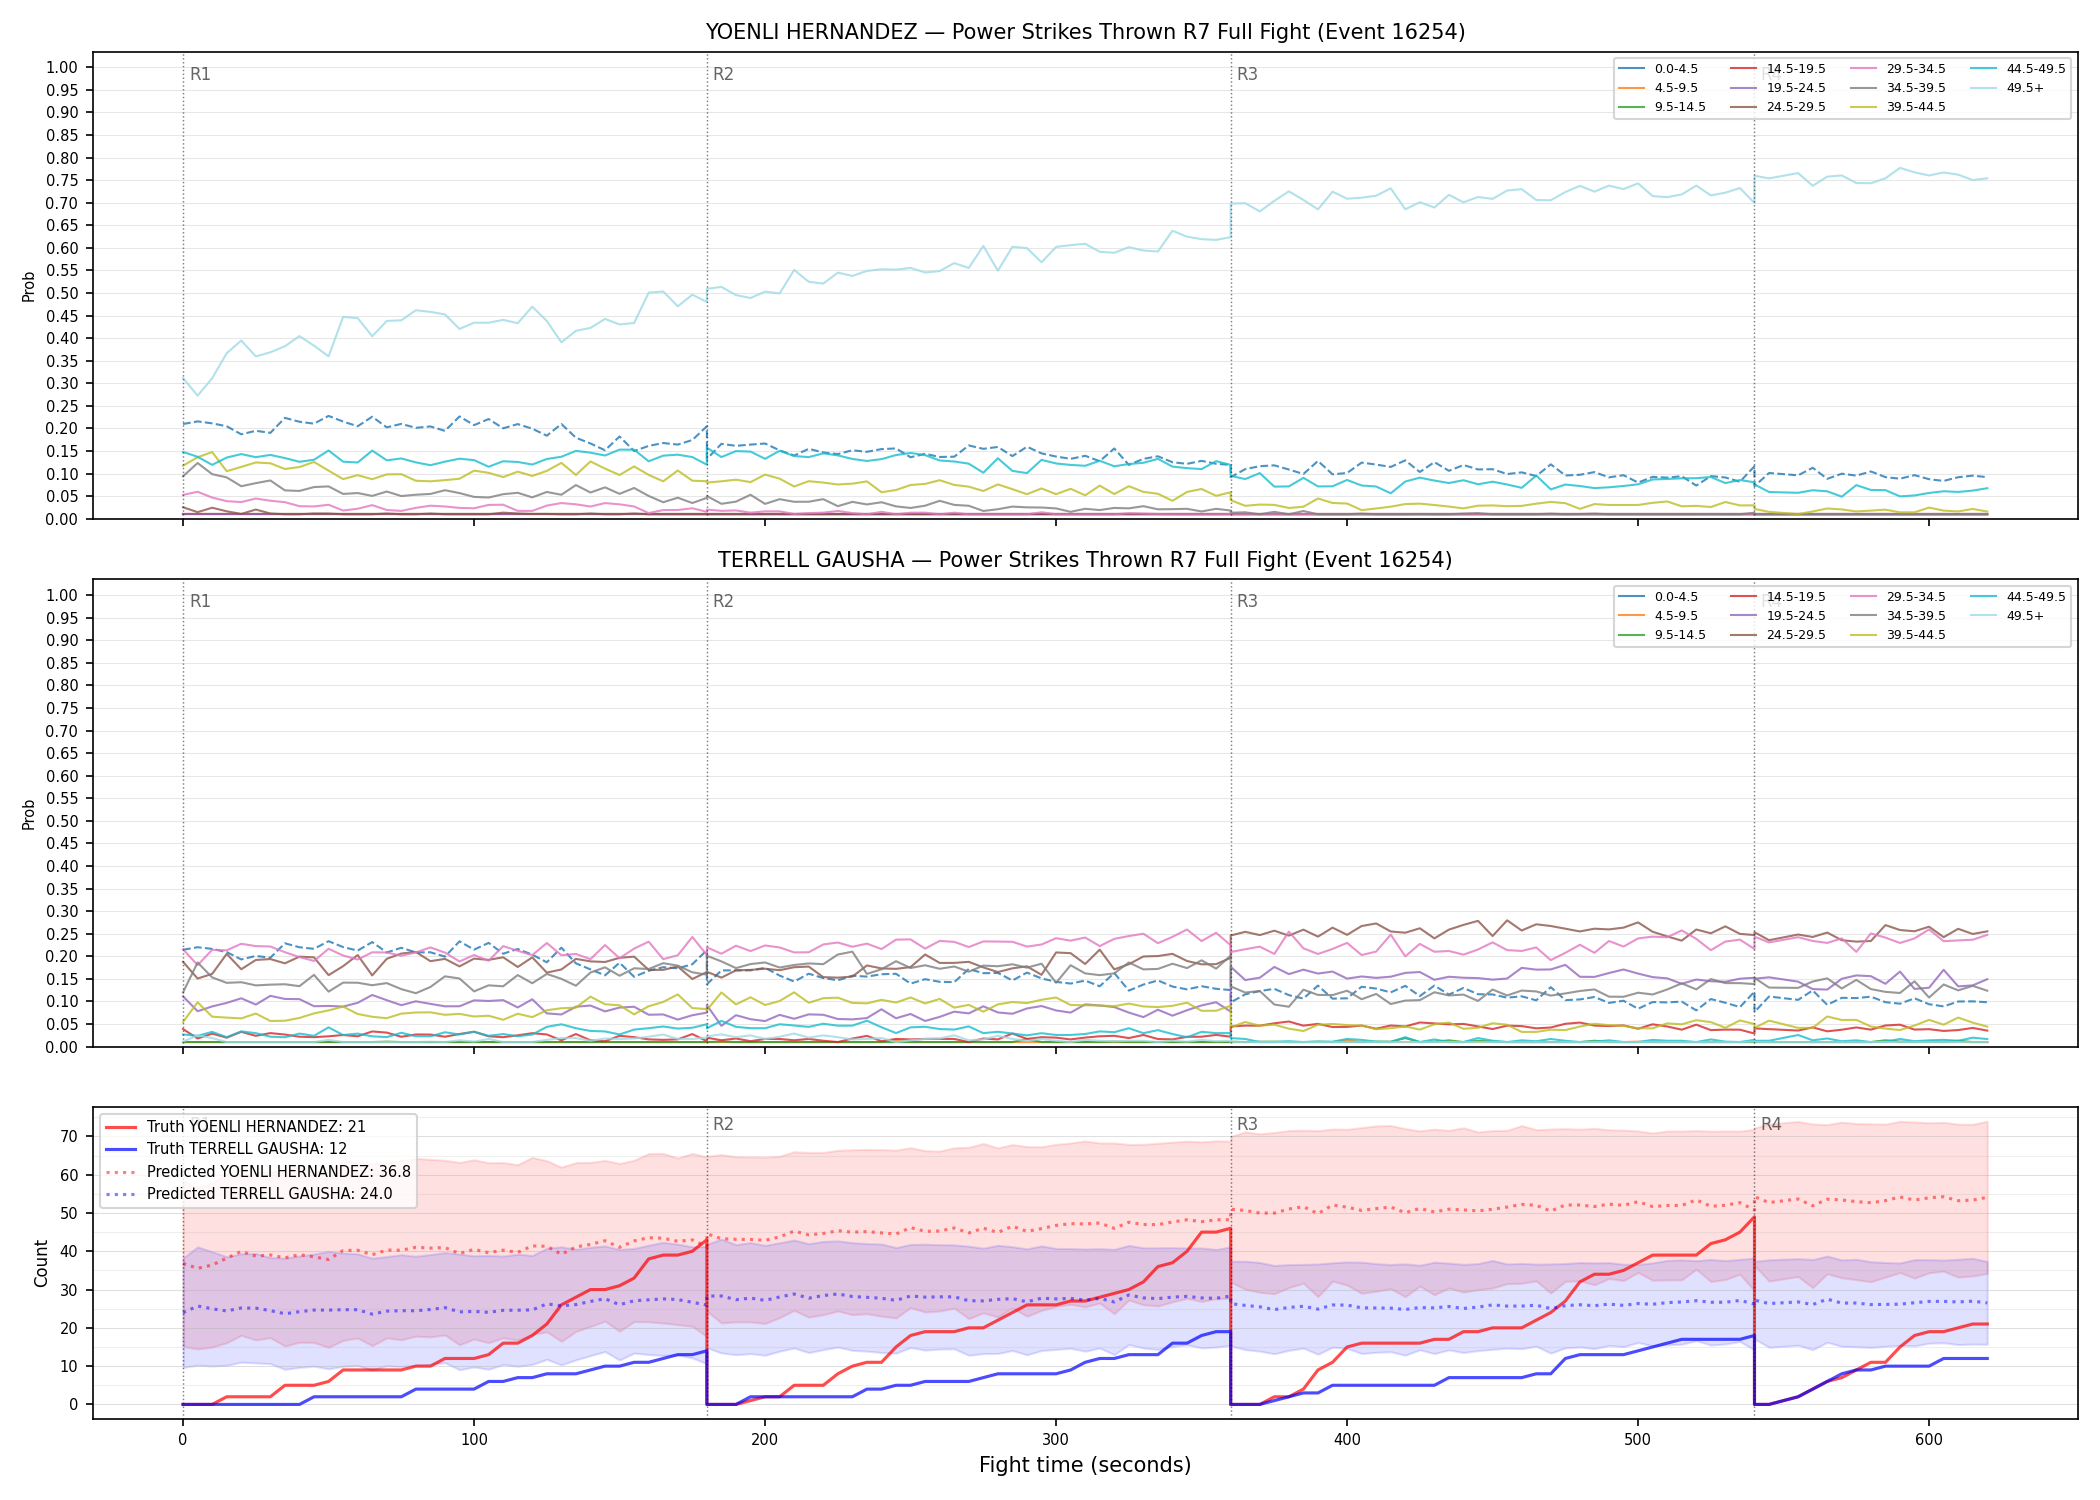The image size is (2100, 1500).
Task: Click the 100 tick on the time axis
Action: click(x=474, y=1440)
